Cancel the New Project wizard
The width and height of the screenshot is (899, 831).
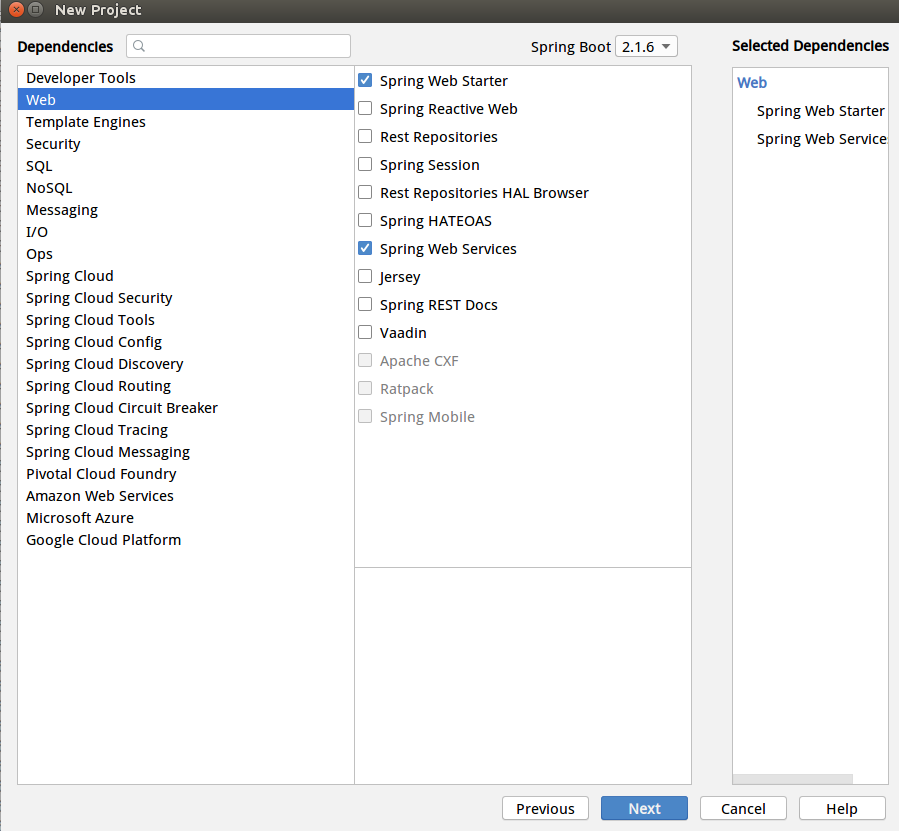743,808
